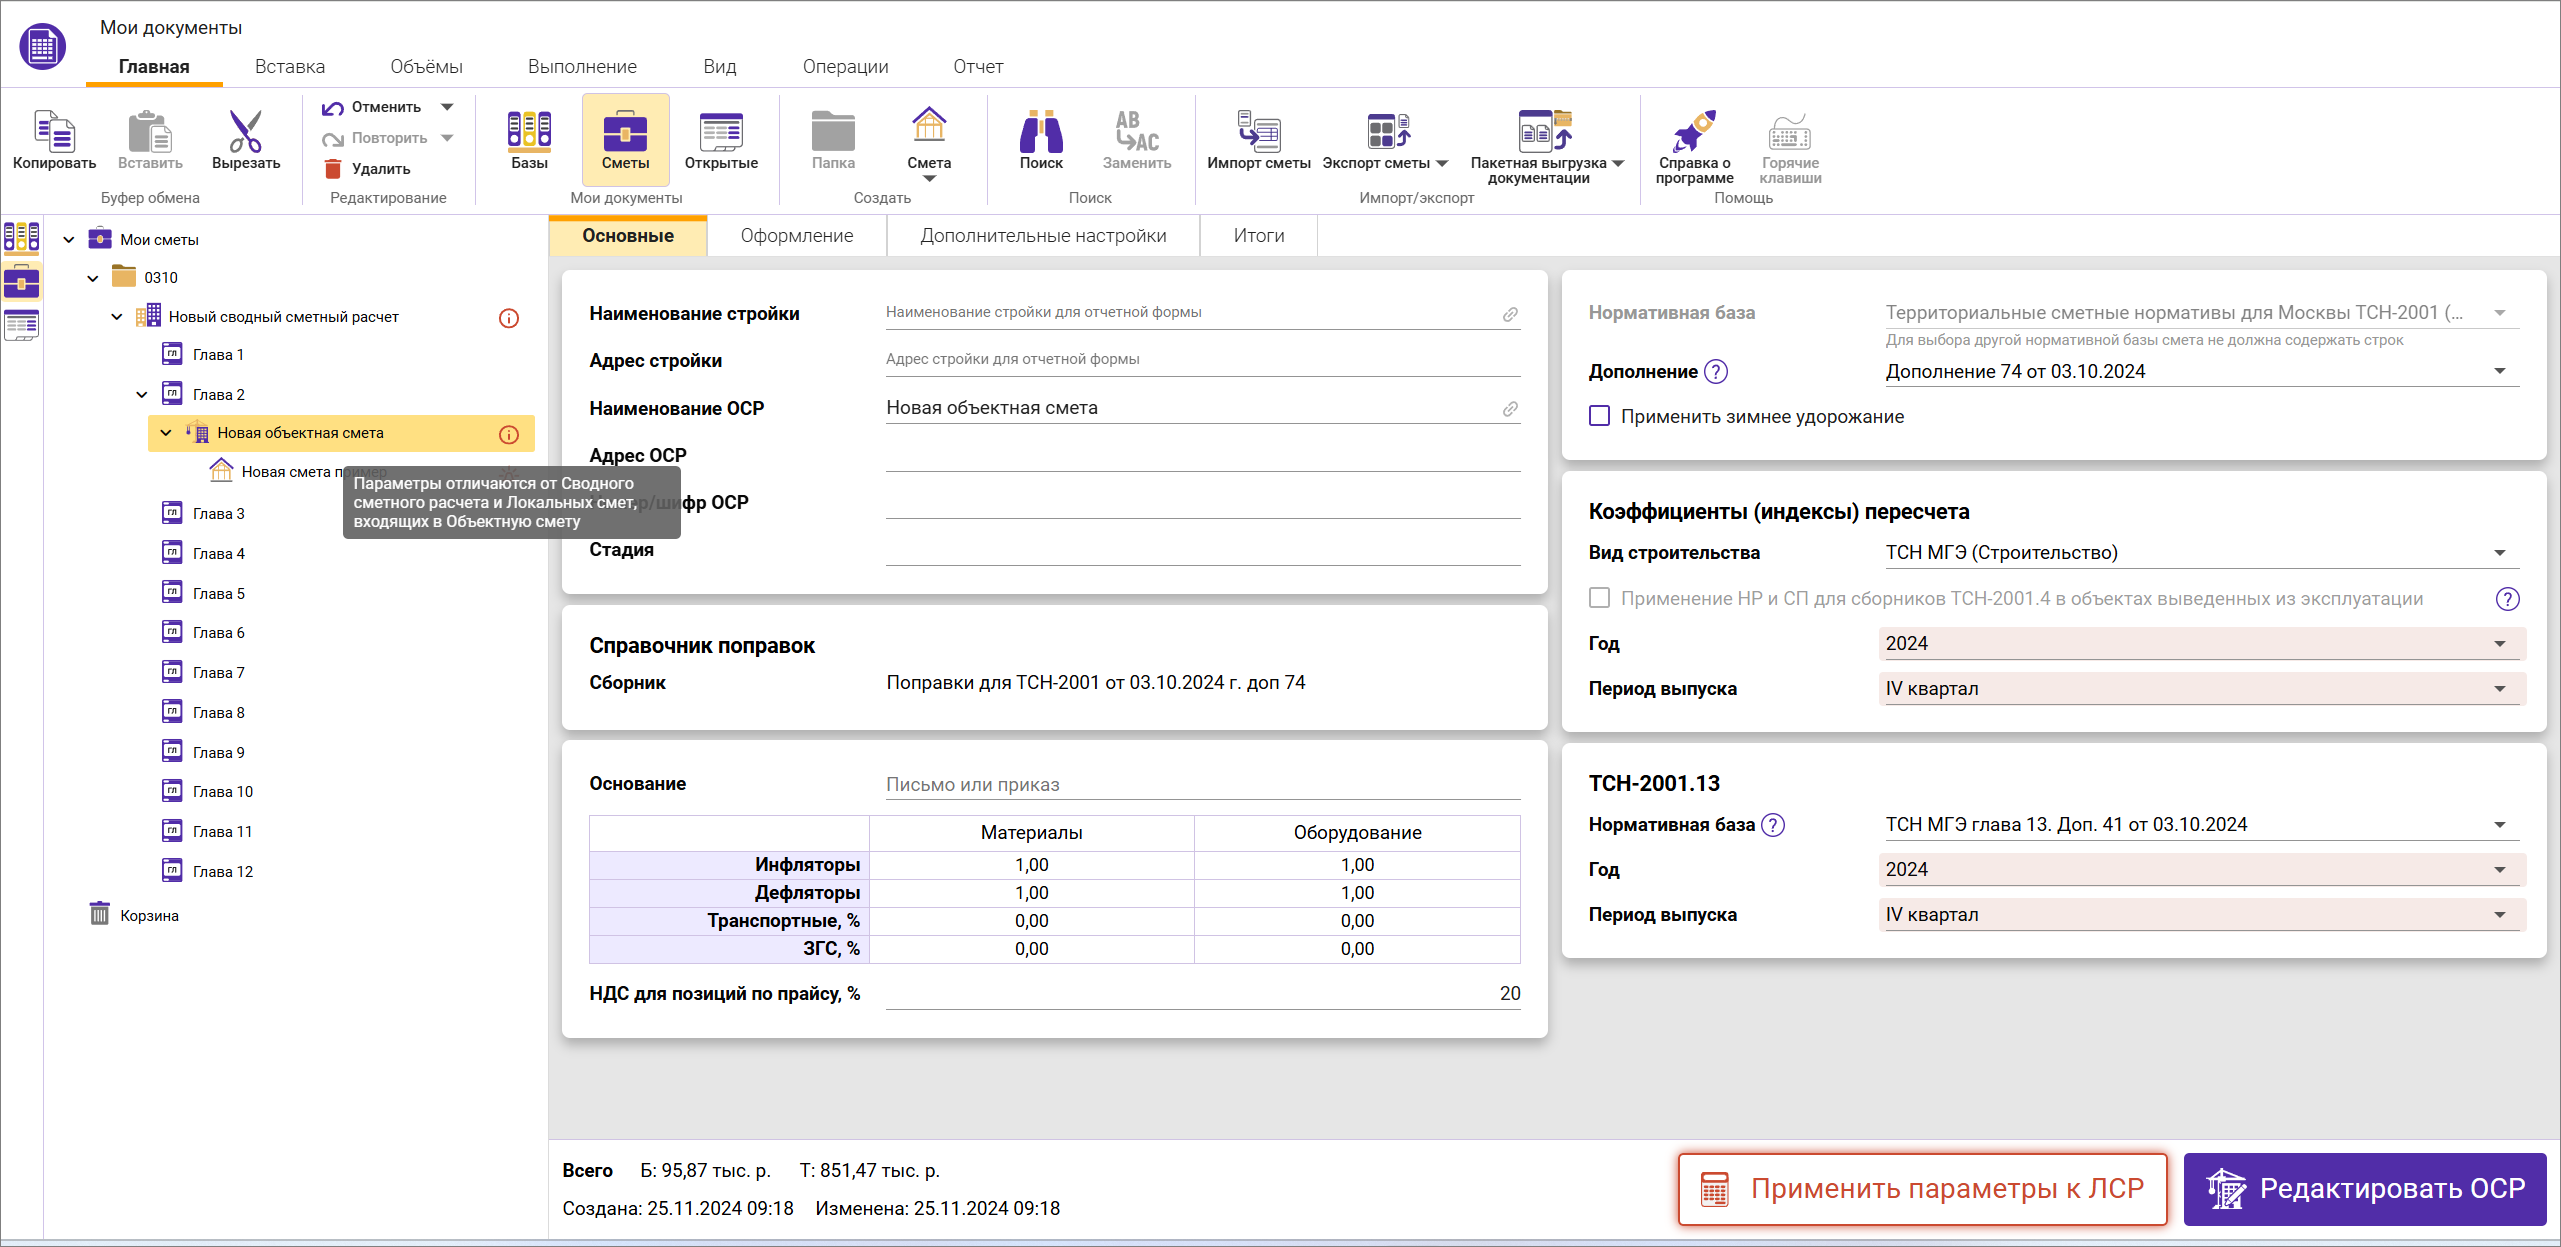
Task: Open the Операции ribbon tab
Action: click(845, 67)
